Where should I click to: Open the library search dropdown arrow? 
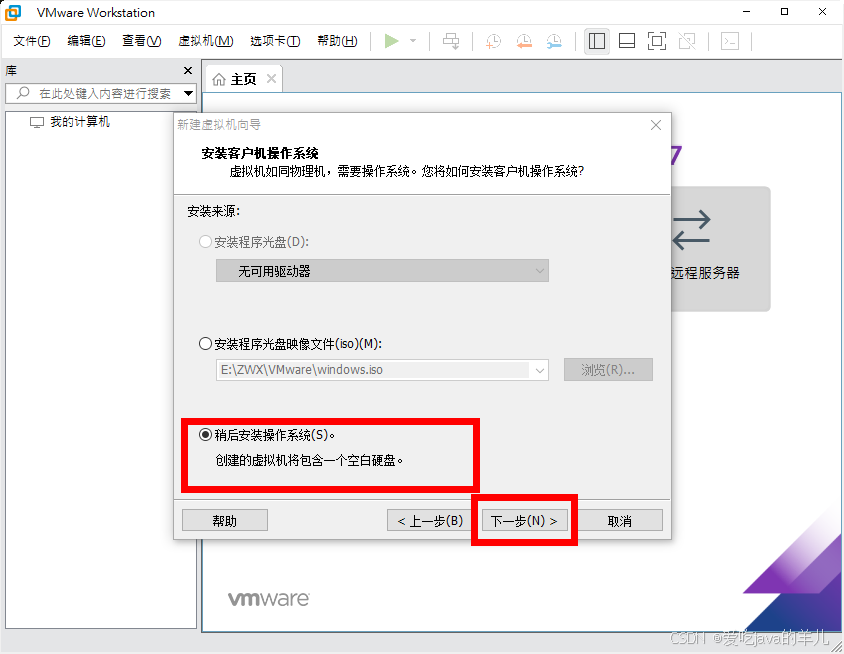(x=188, y=93)
